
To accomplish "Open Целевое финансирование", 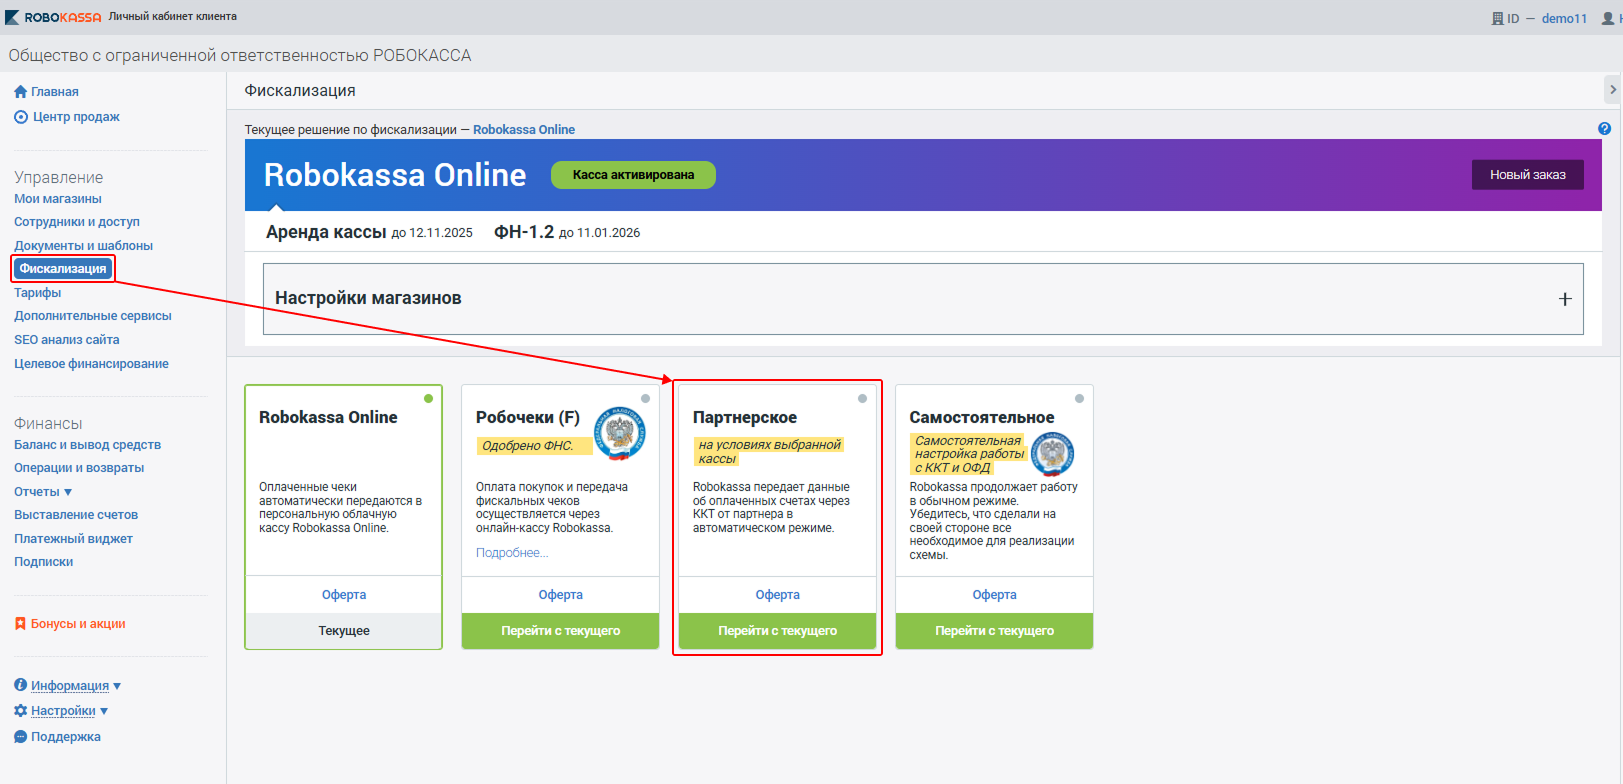I will pyautogui.click(x=92, y=363).
